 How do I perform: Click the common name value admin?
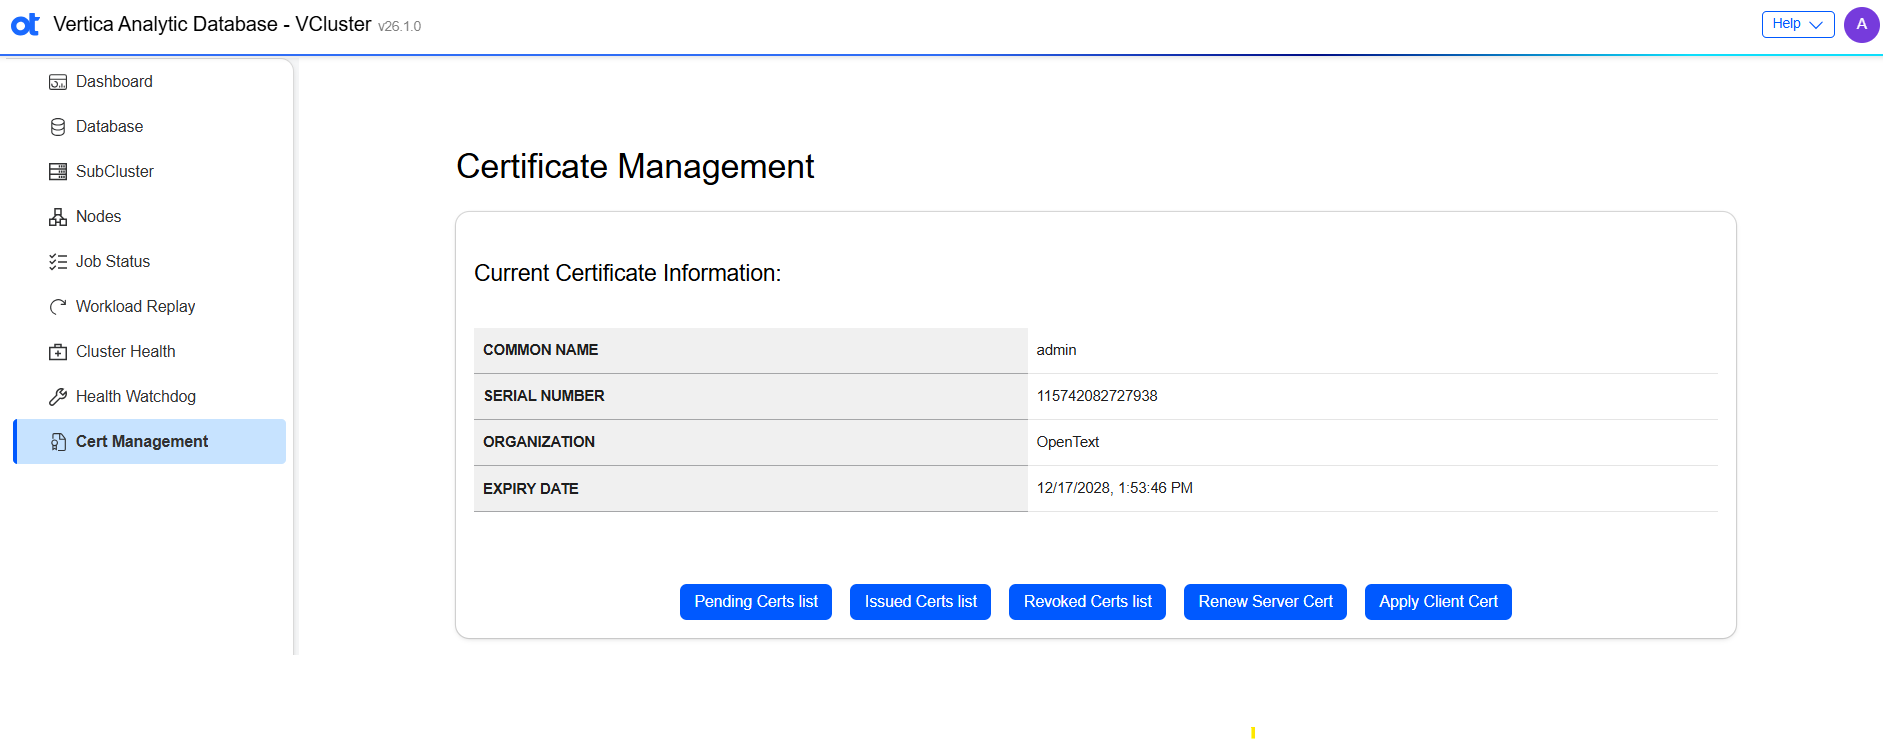(x=1056, y=350)
